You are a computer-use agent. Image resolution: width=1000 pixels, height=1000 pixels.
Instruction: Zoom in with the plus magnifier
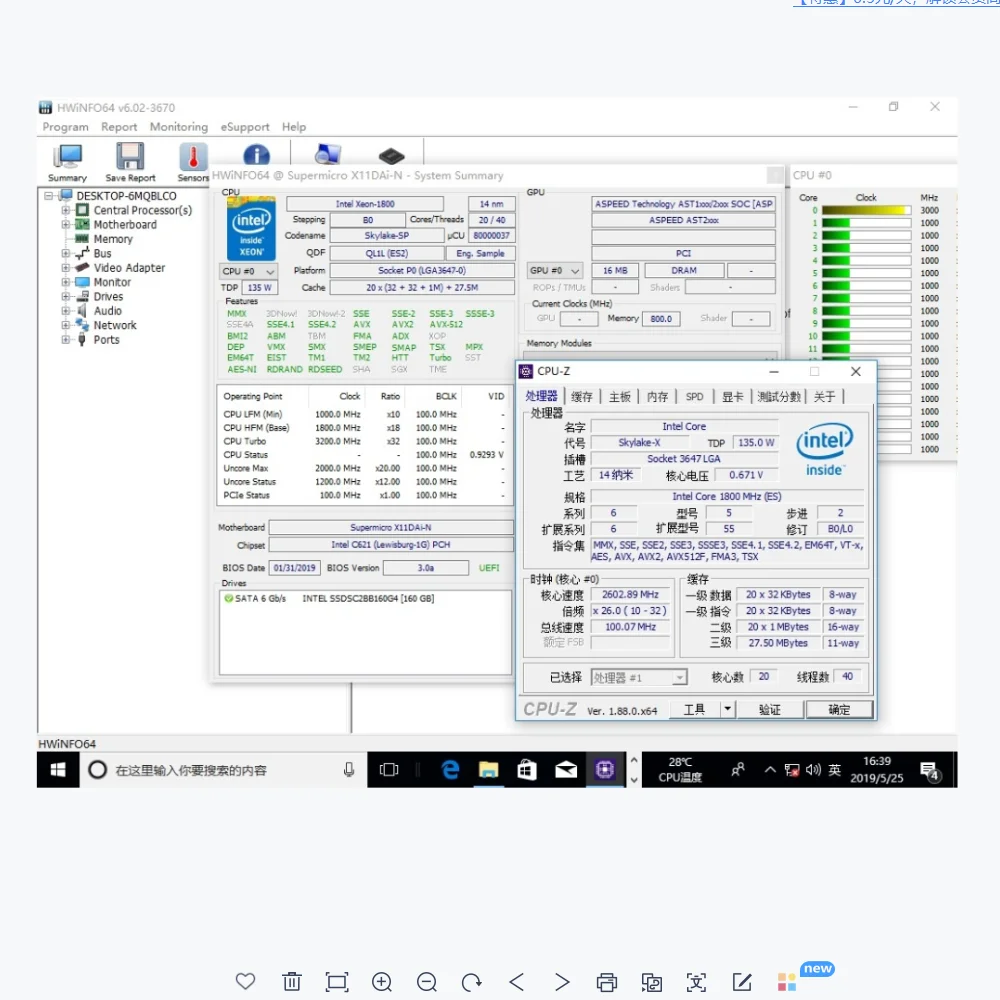382,982
